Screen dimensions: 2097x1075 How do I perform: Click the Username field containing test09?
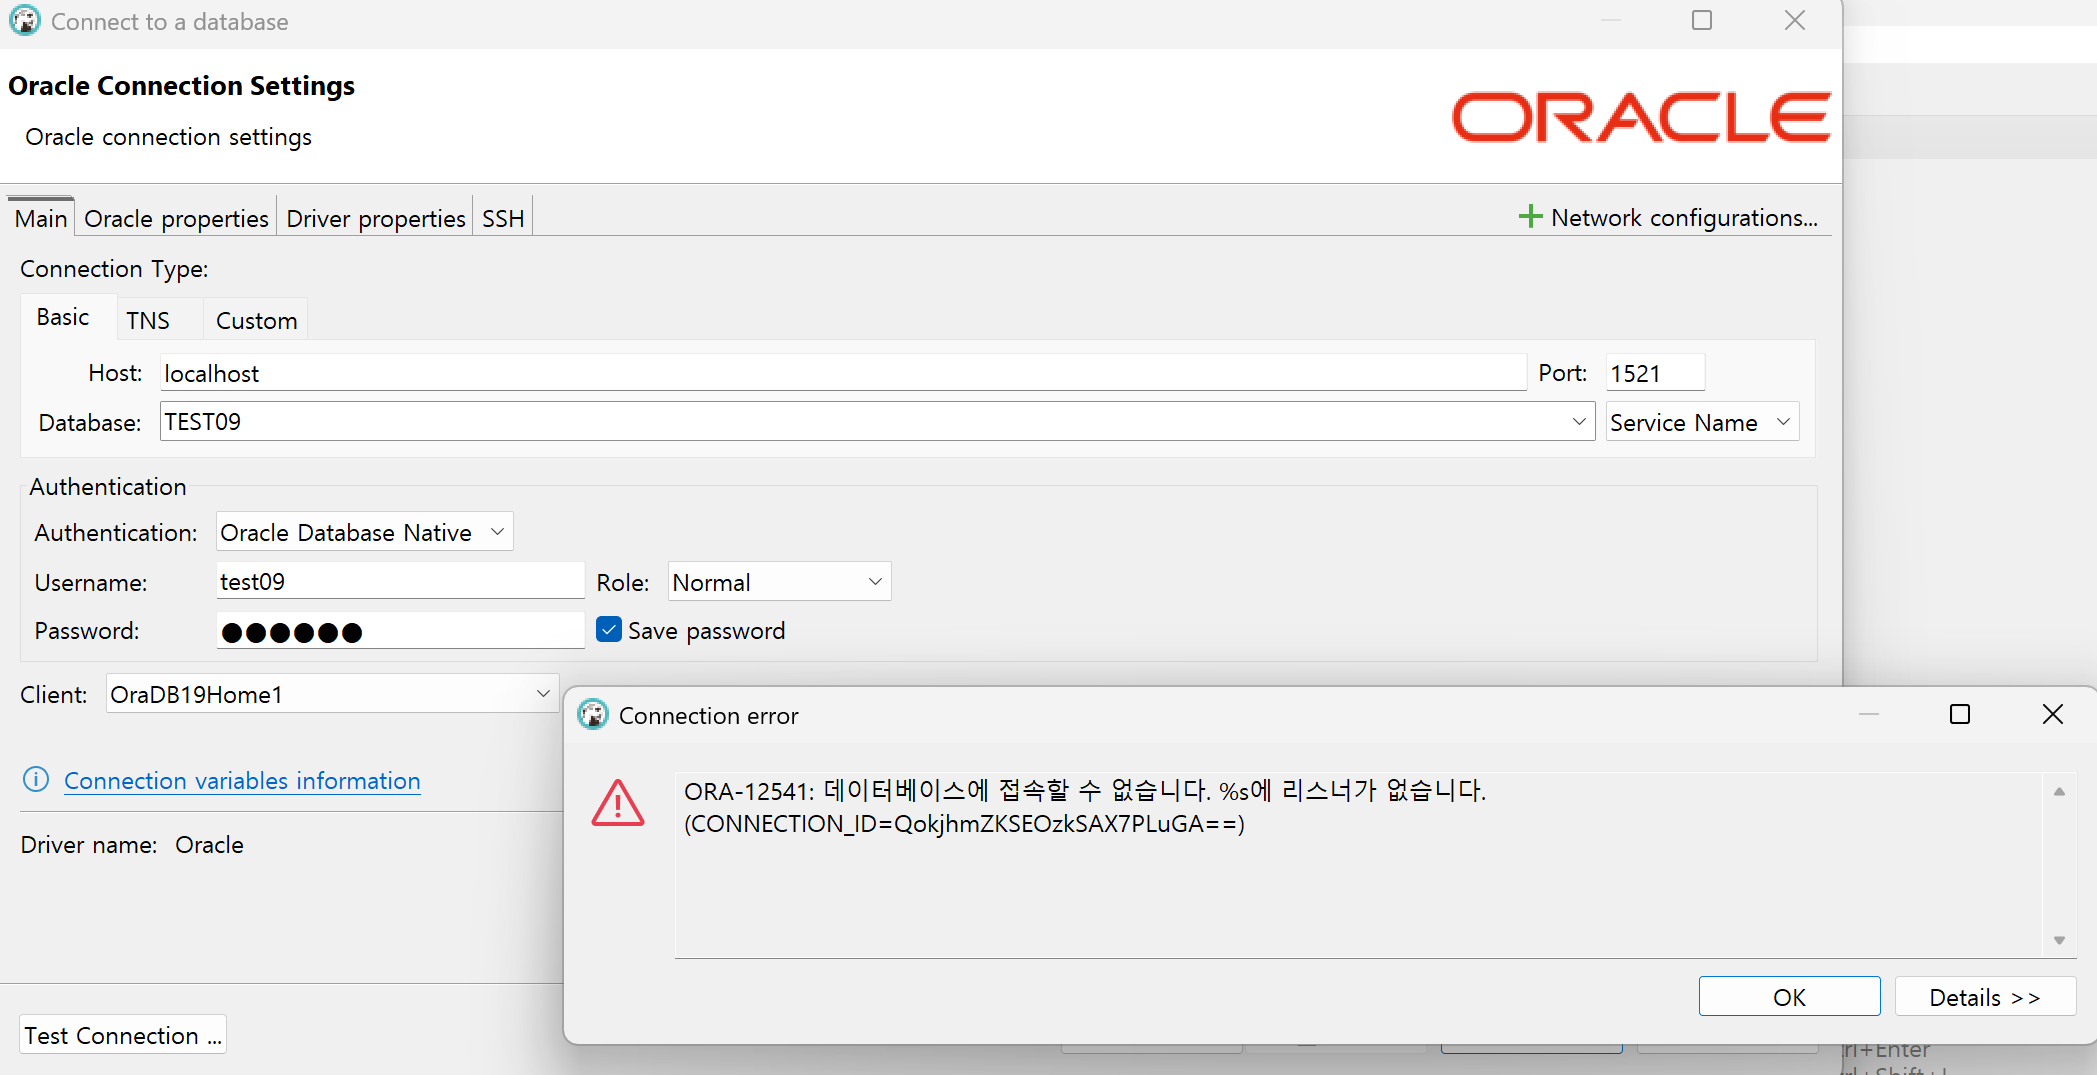click(400, 580)
